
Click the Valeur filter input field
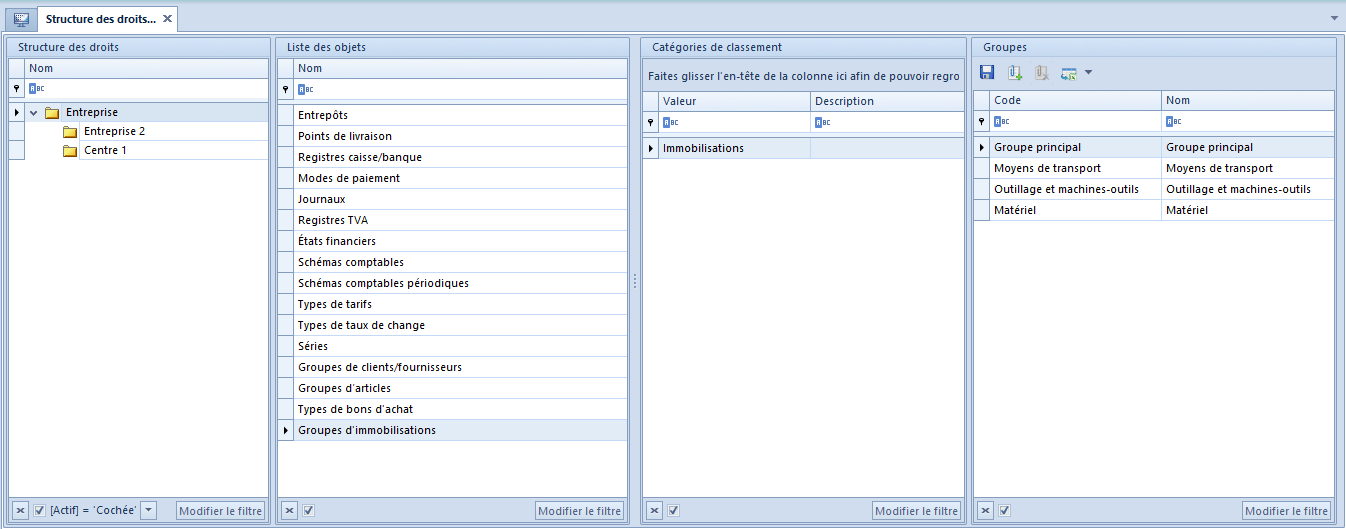coord(735,122)
